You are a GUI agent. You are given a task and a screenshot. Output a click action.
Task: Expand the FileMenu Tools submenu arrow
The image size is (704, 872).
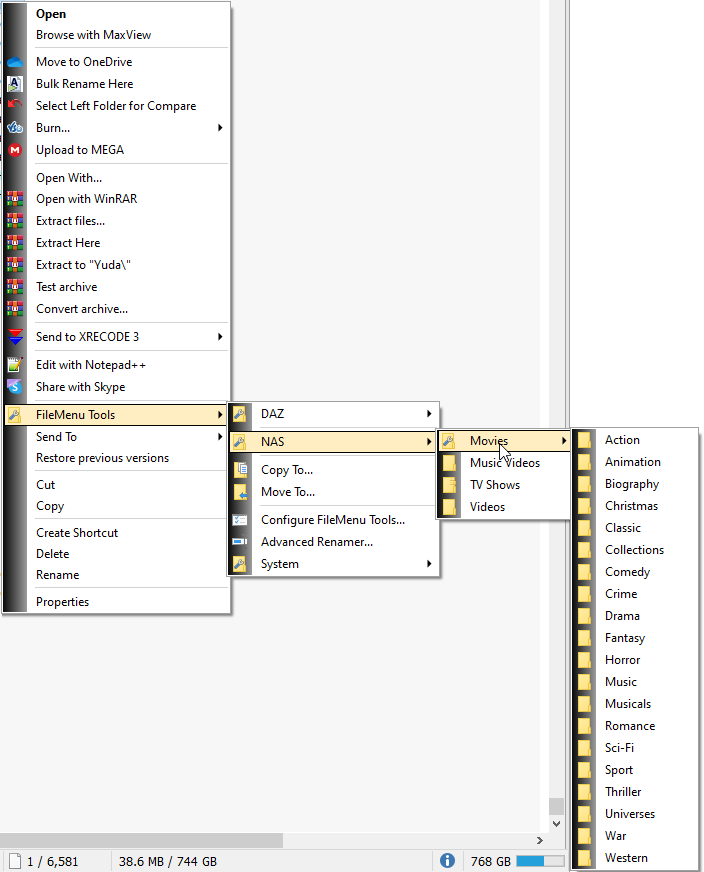click(x=220, y=415)
